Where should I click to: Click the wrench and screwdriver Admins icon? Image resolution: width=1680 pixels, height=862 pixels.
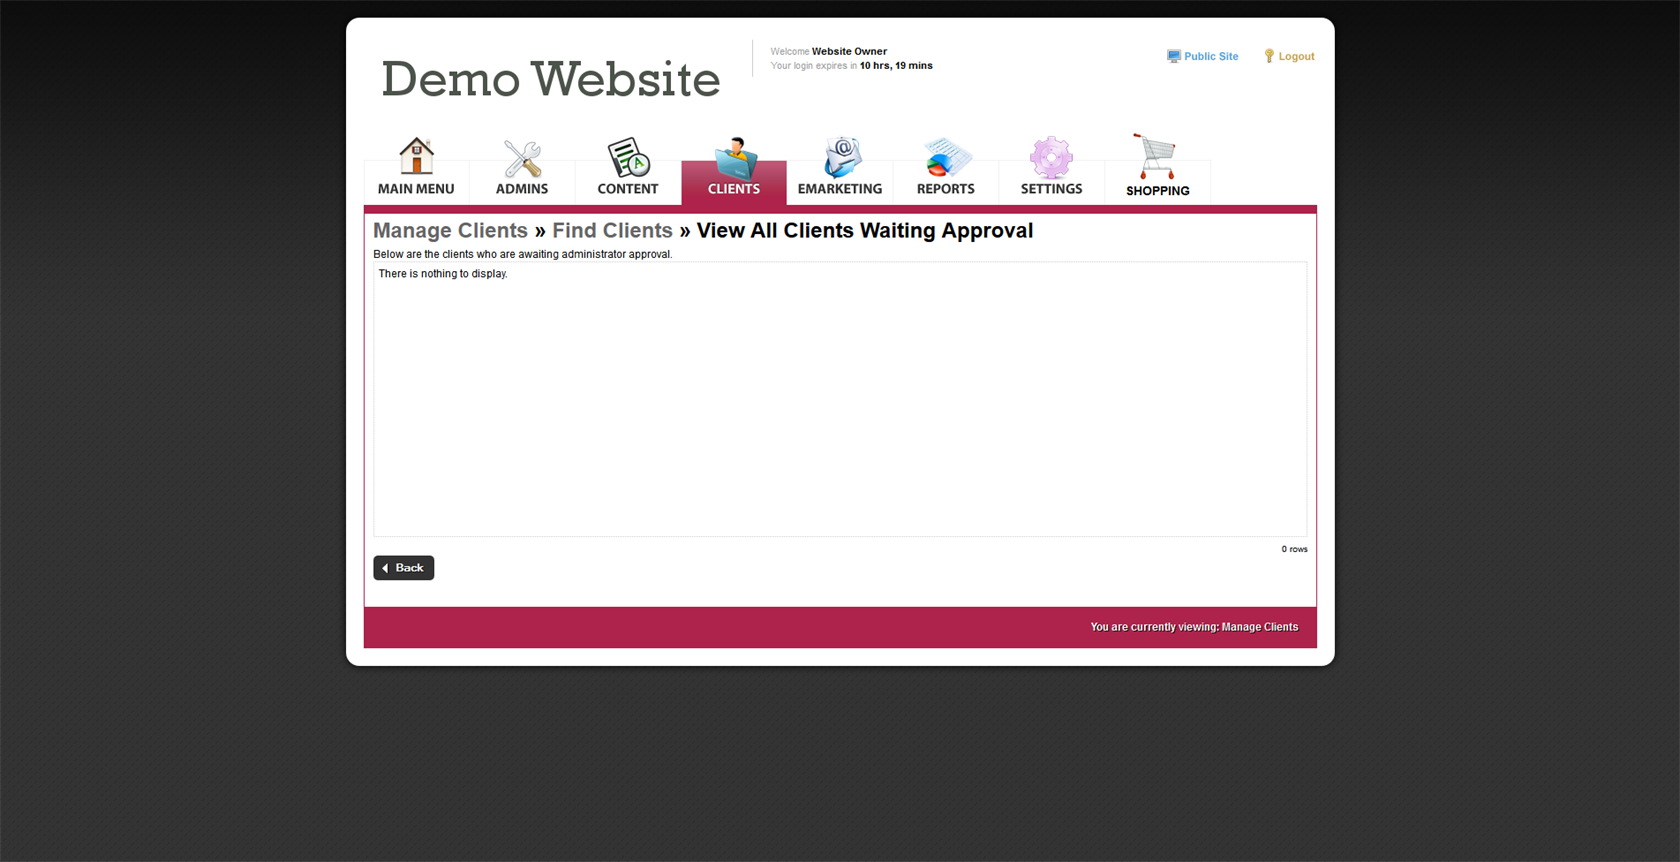(x=522, y=158)
